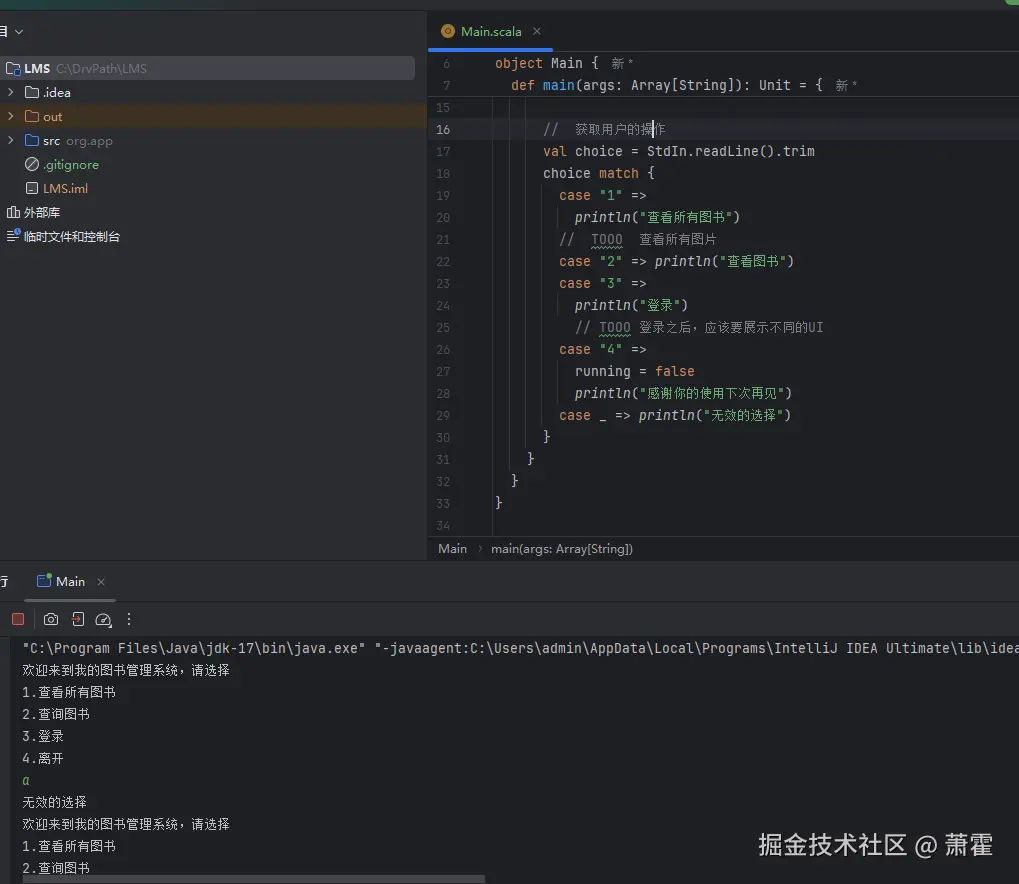Click 'println("感谢你的使用下次再见")' line
The height and width of the screenshot is (884, 1019).
click(683, 393)
